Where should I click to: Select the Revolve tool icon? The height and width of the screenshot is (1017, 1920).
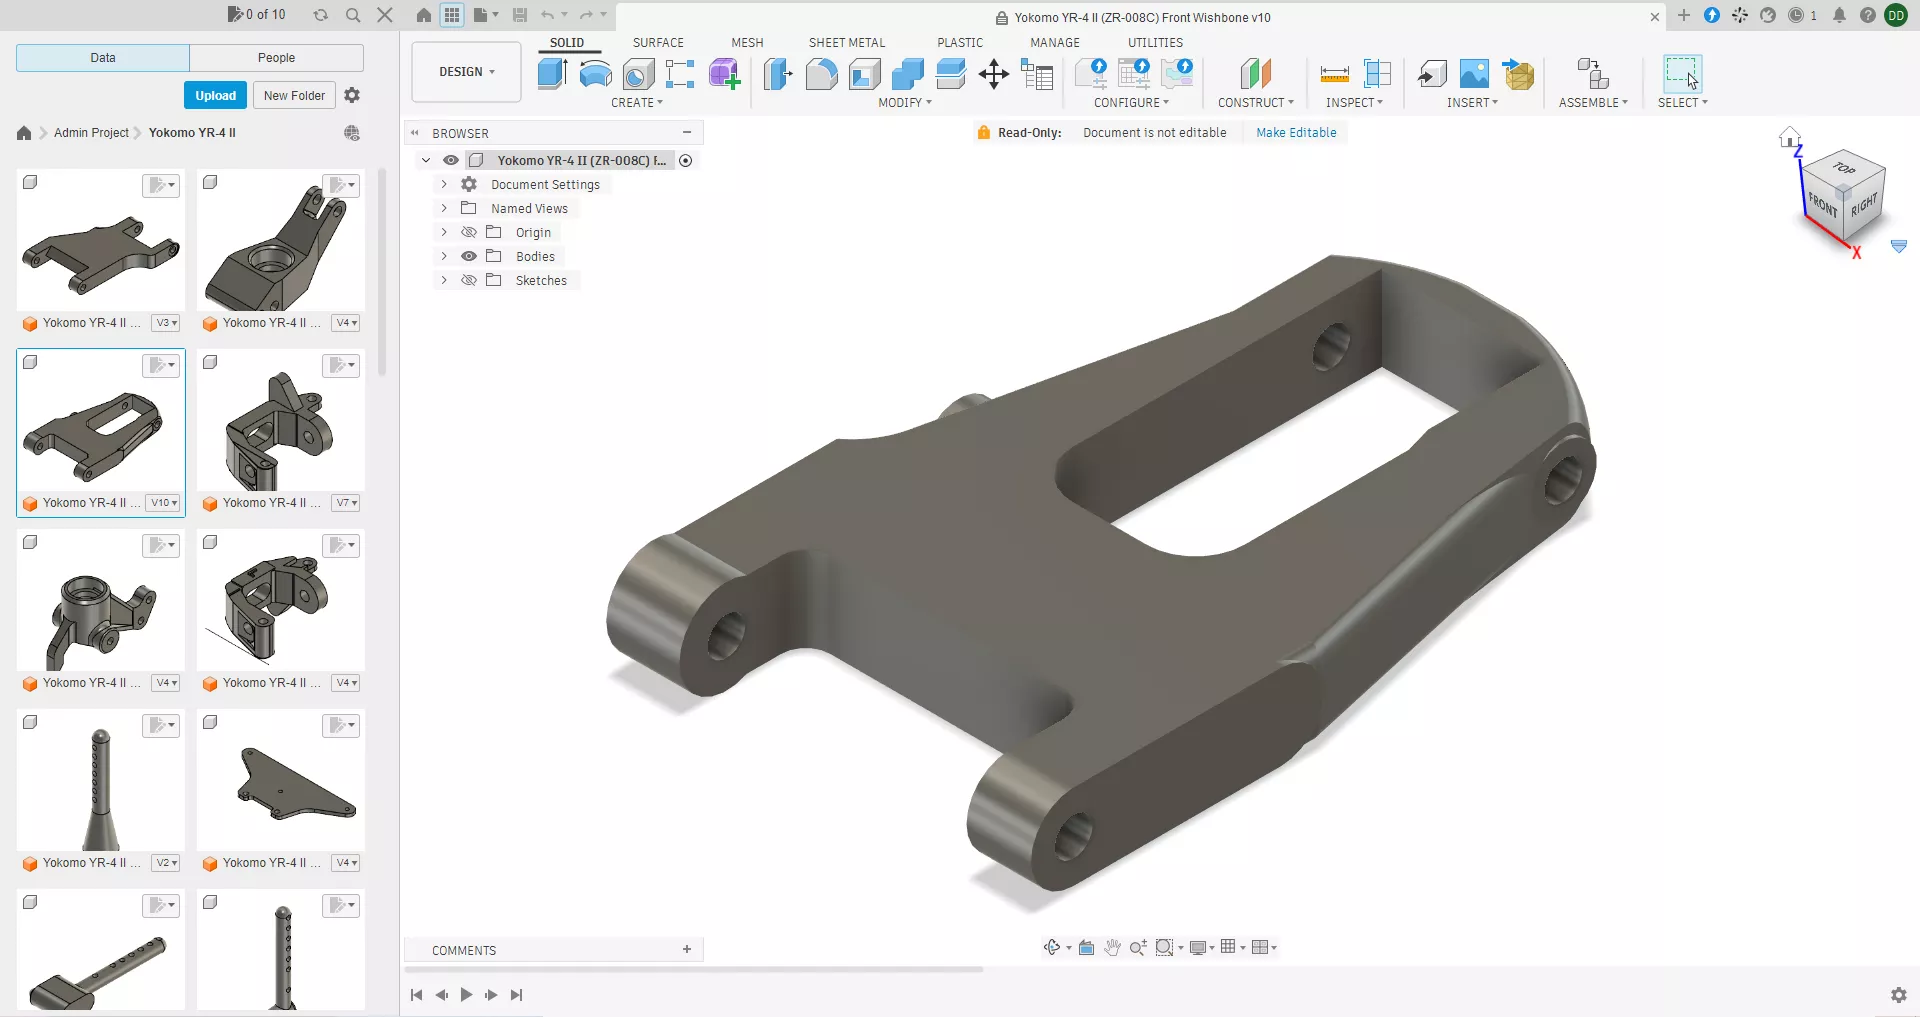pyautogui.click(x=596, y=74)
